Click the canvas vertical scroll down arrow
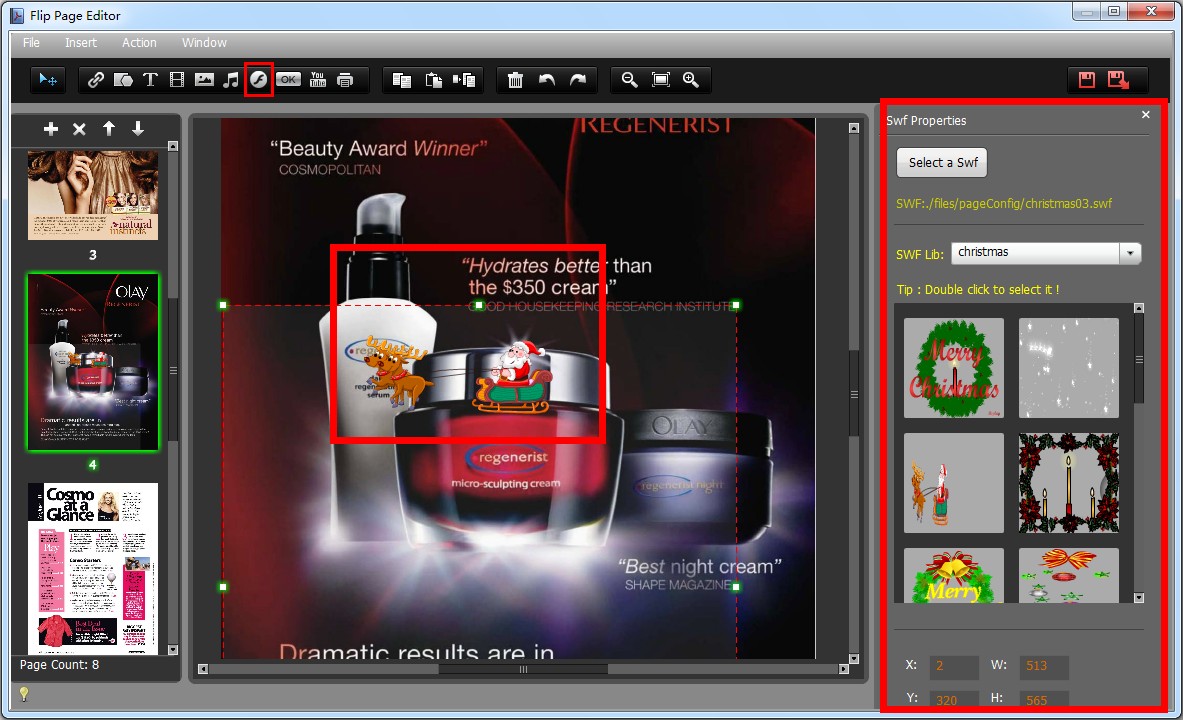 (x=853, y=659)
